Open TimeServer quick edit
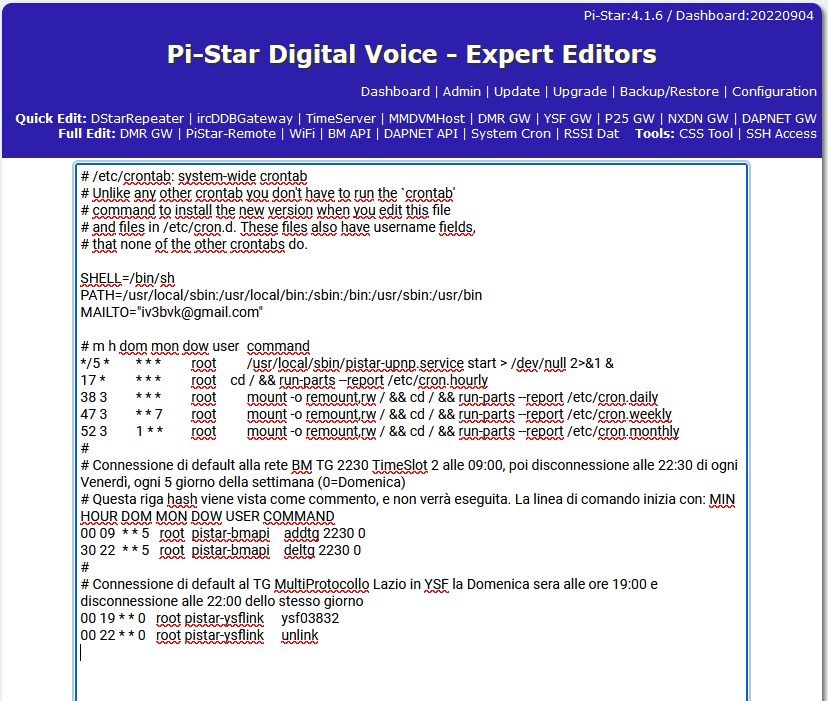Viewport: 828px width, 701px height. click(341, 118)
